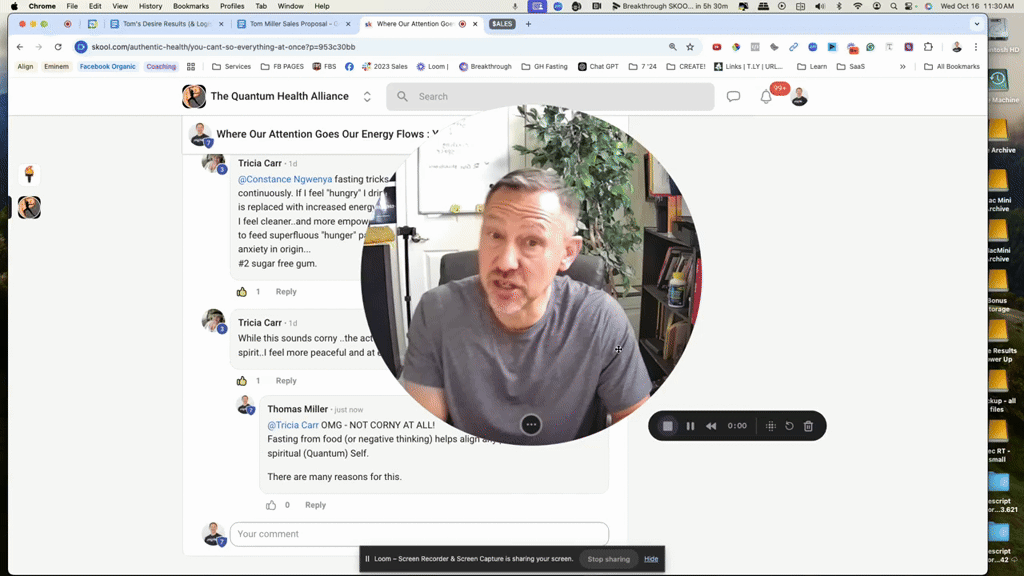Image resolution: width=1024 pixels, height=576 pixels.
Task: Click into the Your comment field
Action: (x=419, y=534)
